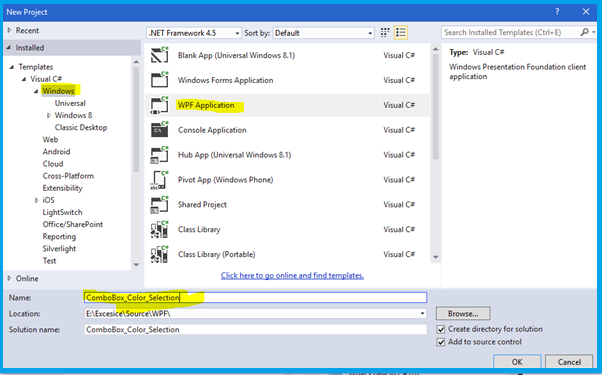Click the Browse... button

(x=463, y=314)
